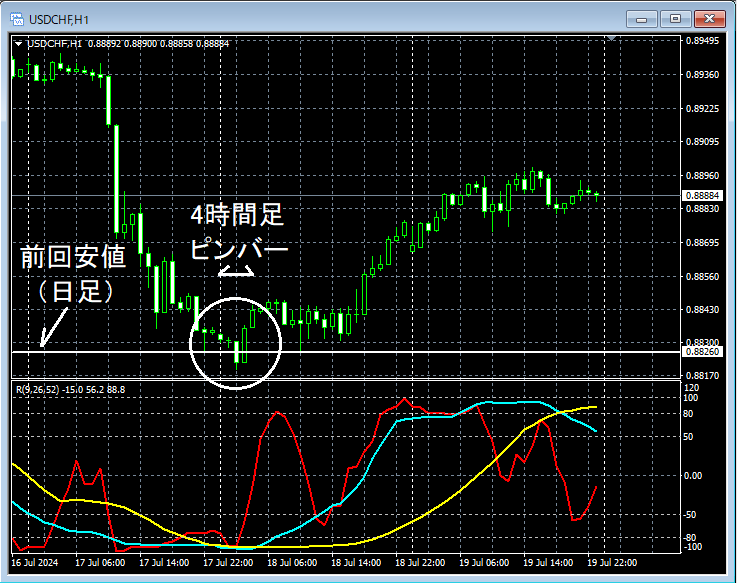Click the indicator scale value 100
This screenshot has width=738, height=583.
tap(690, 398)
